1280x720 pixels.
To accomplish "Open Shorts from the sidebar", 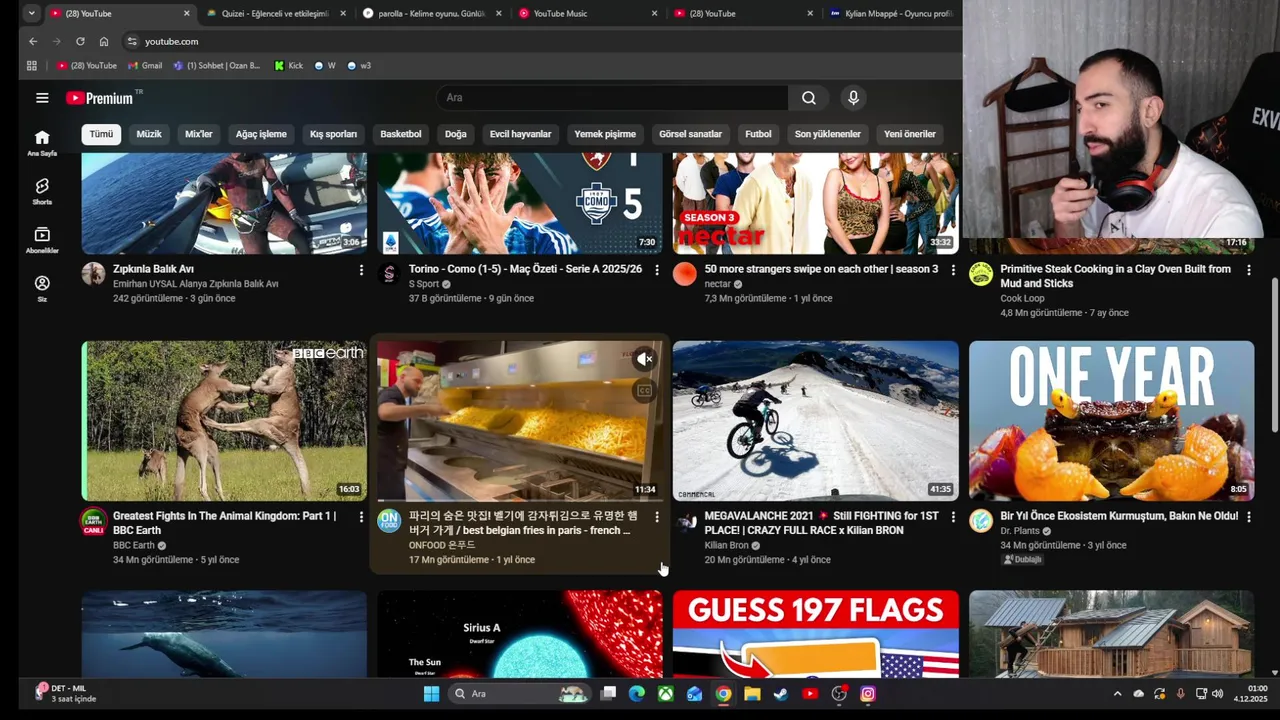I will coord(42,191).
